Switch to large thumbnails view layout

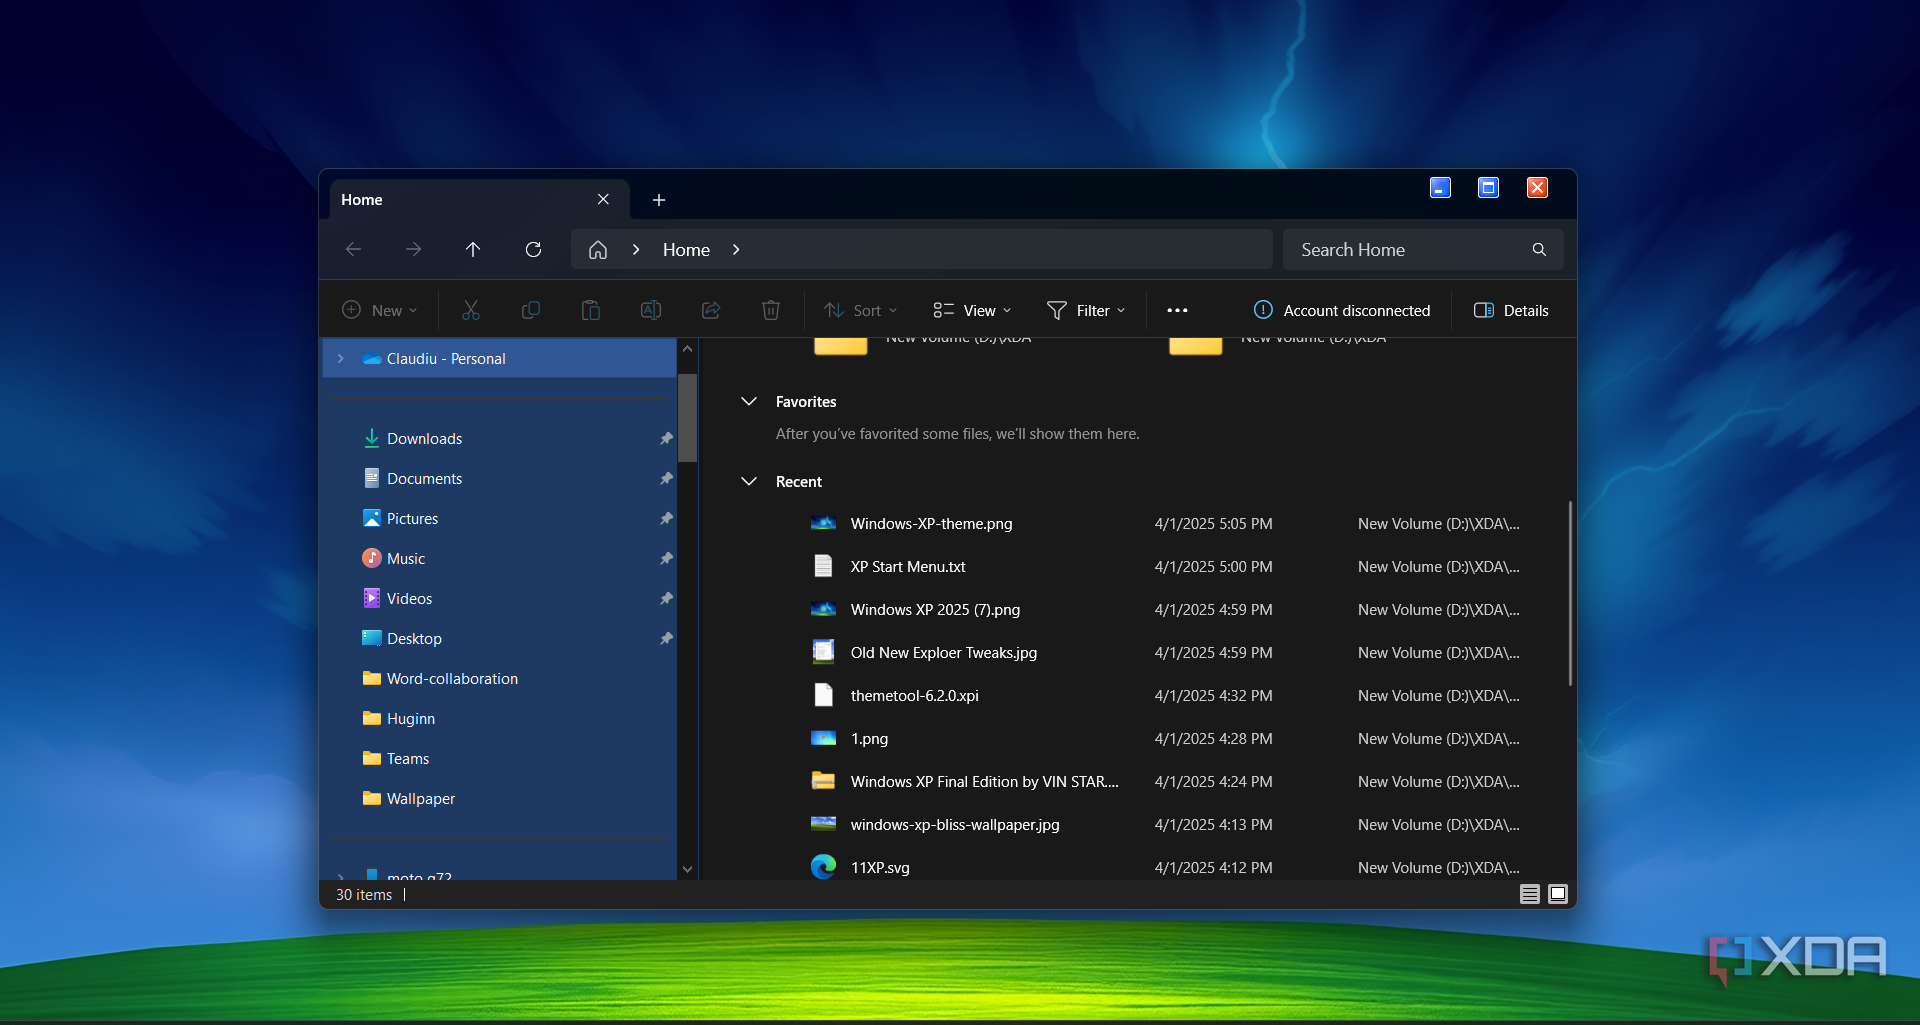point(1558,894)
